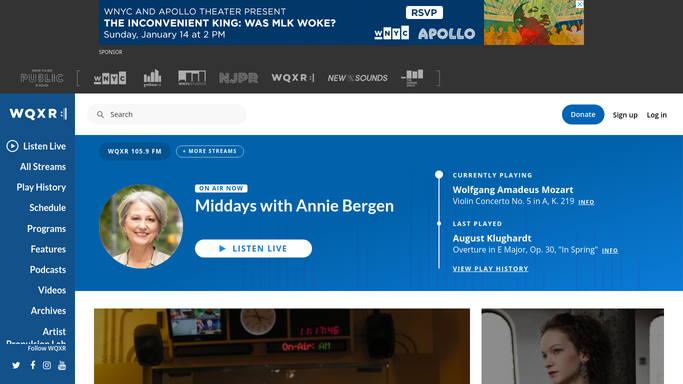Open Schedule in sidebar menu
The height and width of the screenshot is (384, 683).
pos(47,208)
